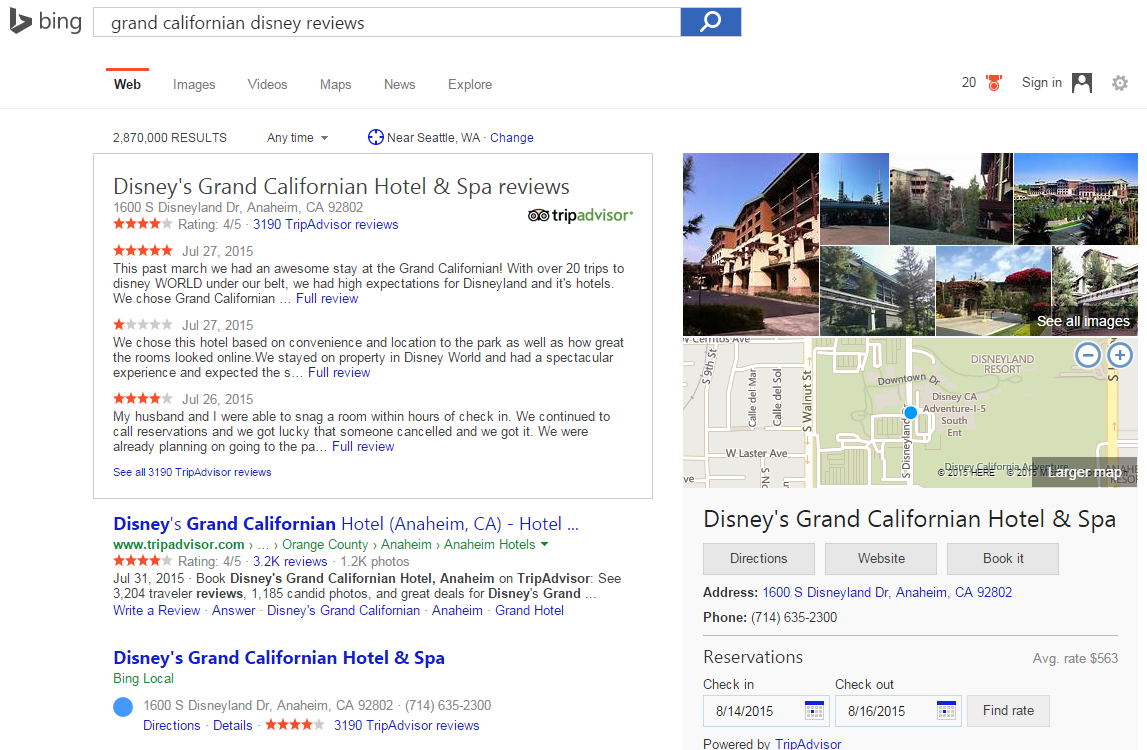1147x750 pixels.
Task: Zoom in on the map
Action: (1120, 355)
